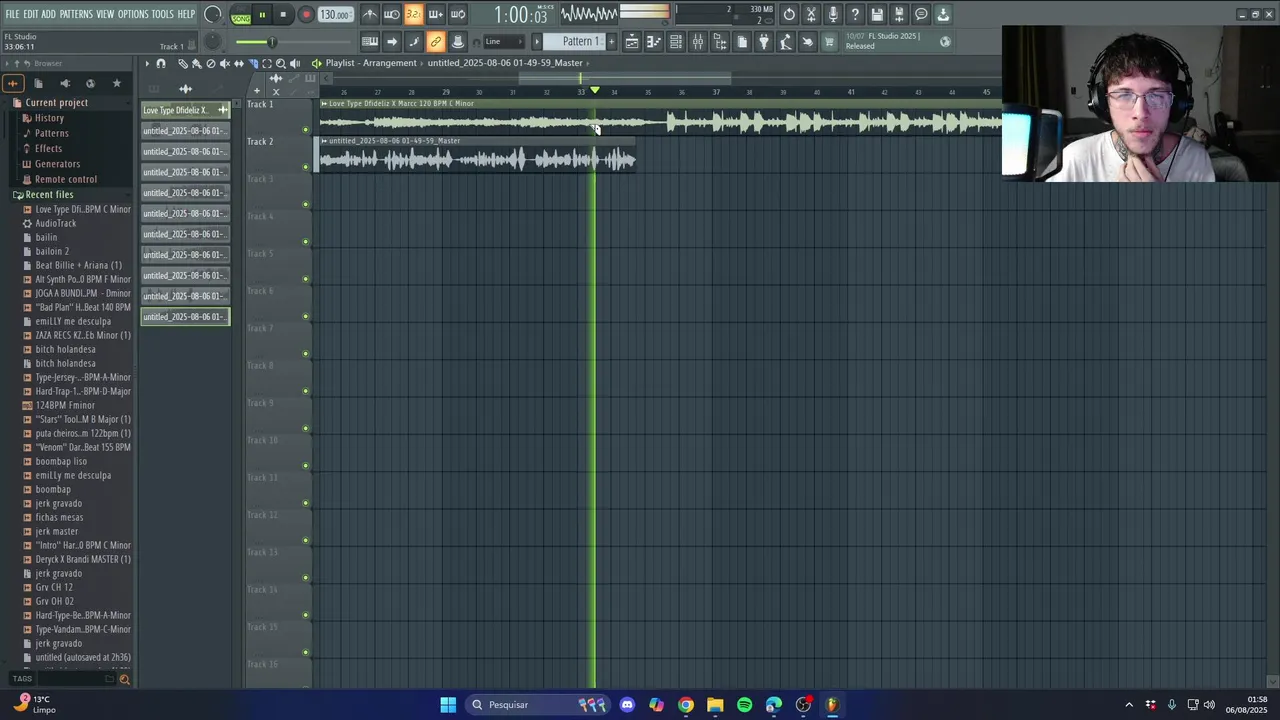This screenshot has width=1280, height=720.
Task: Open Generators in the browser tree
Action: point(57,164)
